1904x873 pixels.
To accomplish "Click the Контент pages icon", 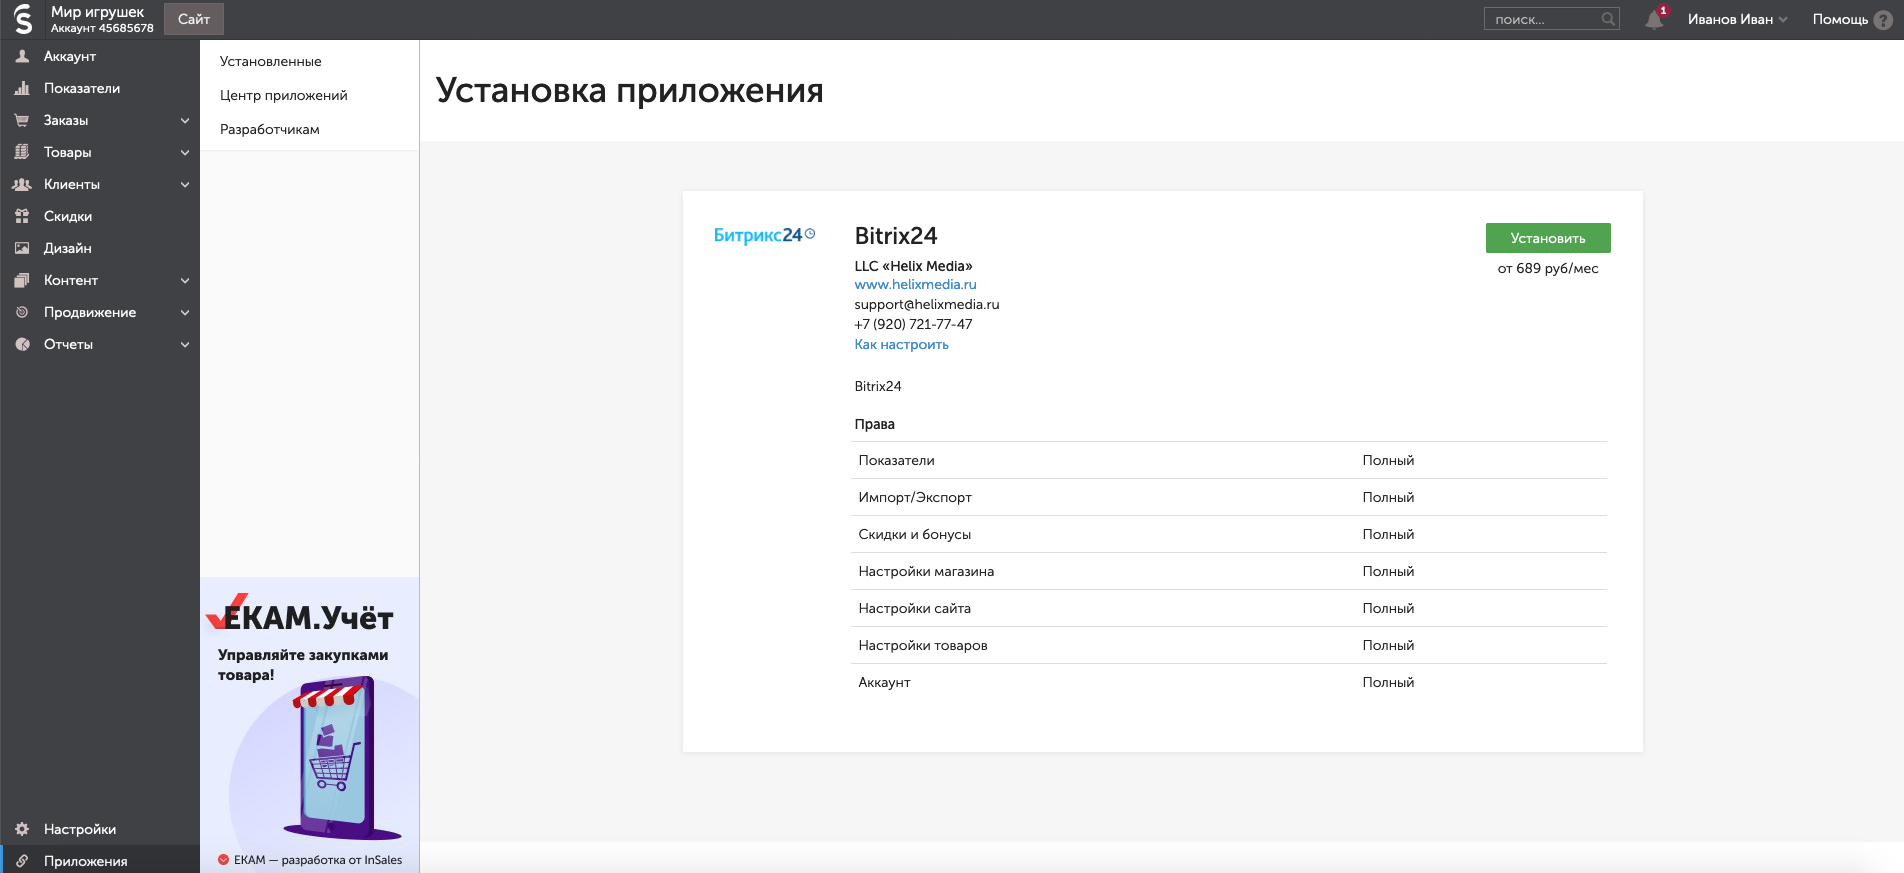I will tap(22, 280).
